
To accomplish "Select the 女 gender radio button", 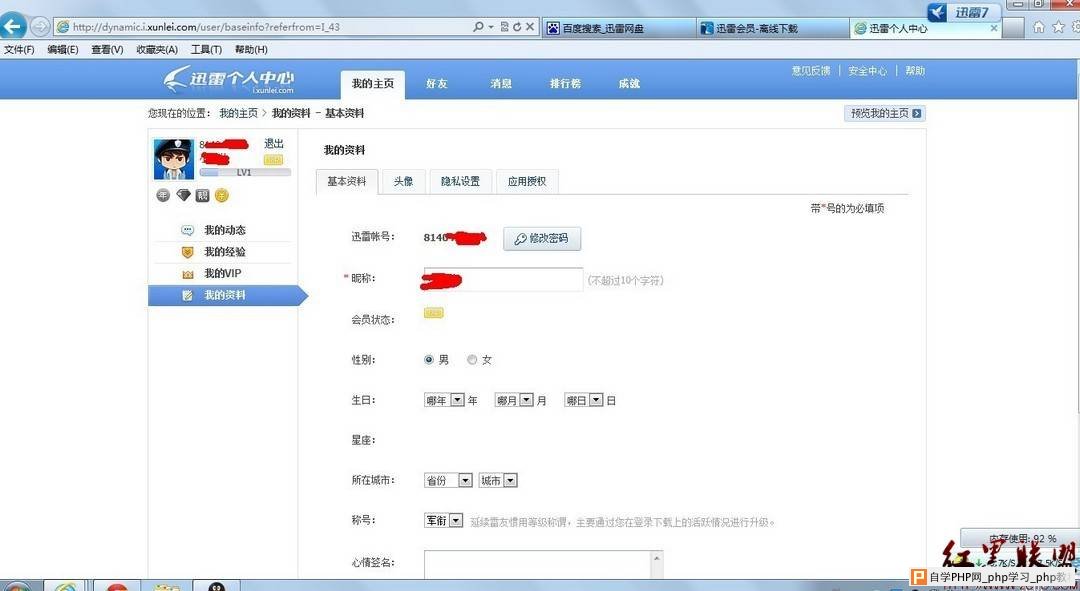I will point(472,360).
